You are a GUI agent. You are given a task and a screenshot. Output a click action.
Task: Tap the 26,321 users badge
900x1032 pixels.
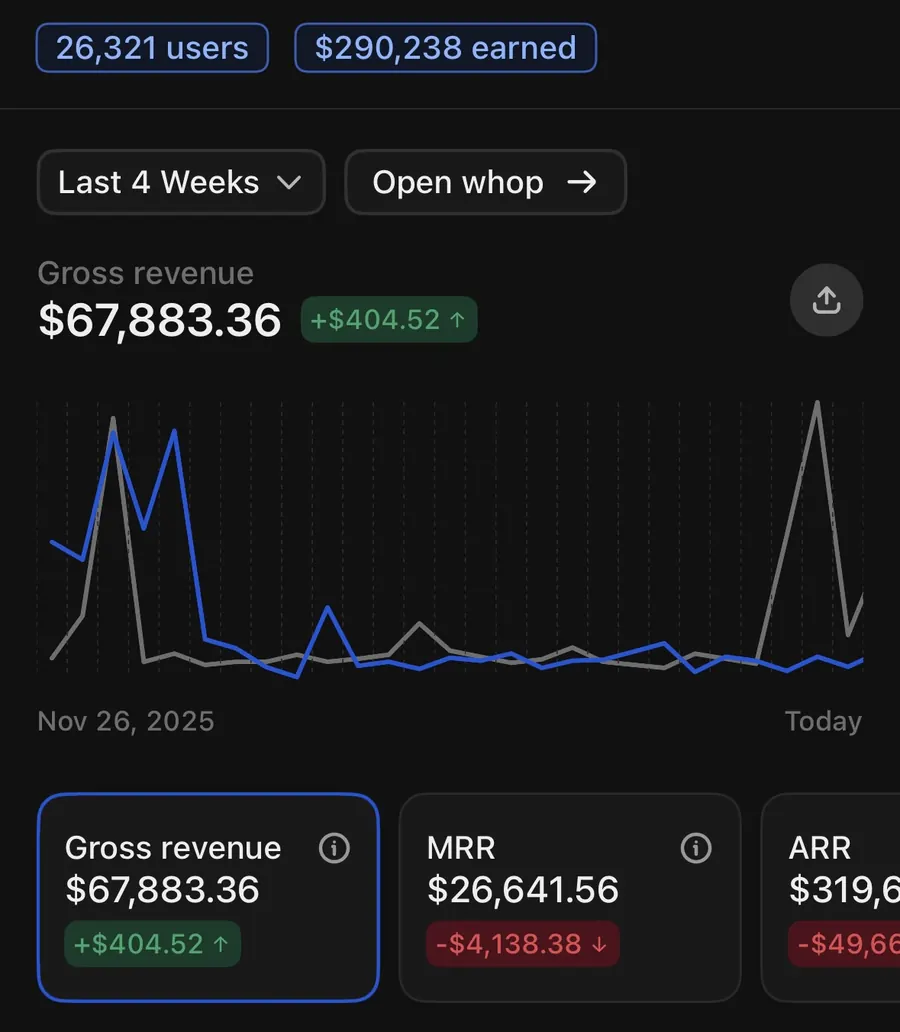pyautogui.click(x=152, y=48)
